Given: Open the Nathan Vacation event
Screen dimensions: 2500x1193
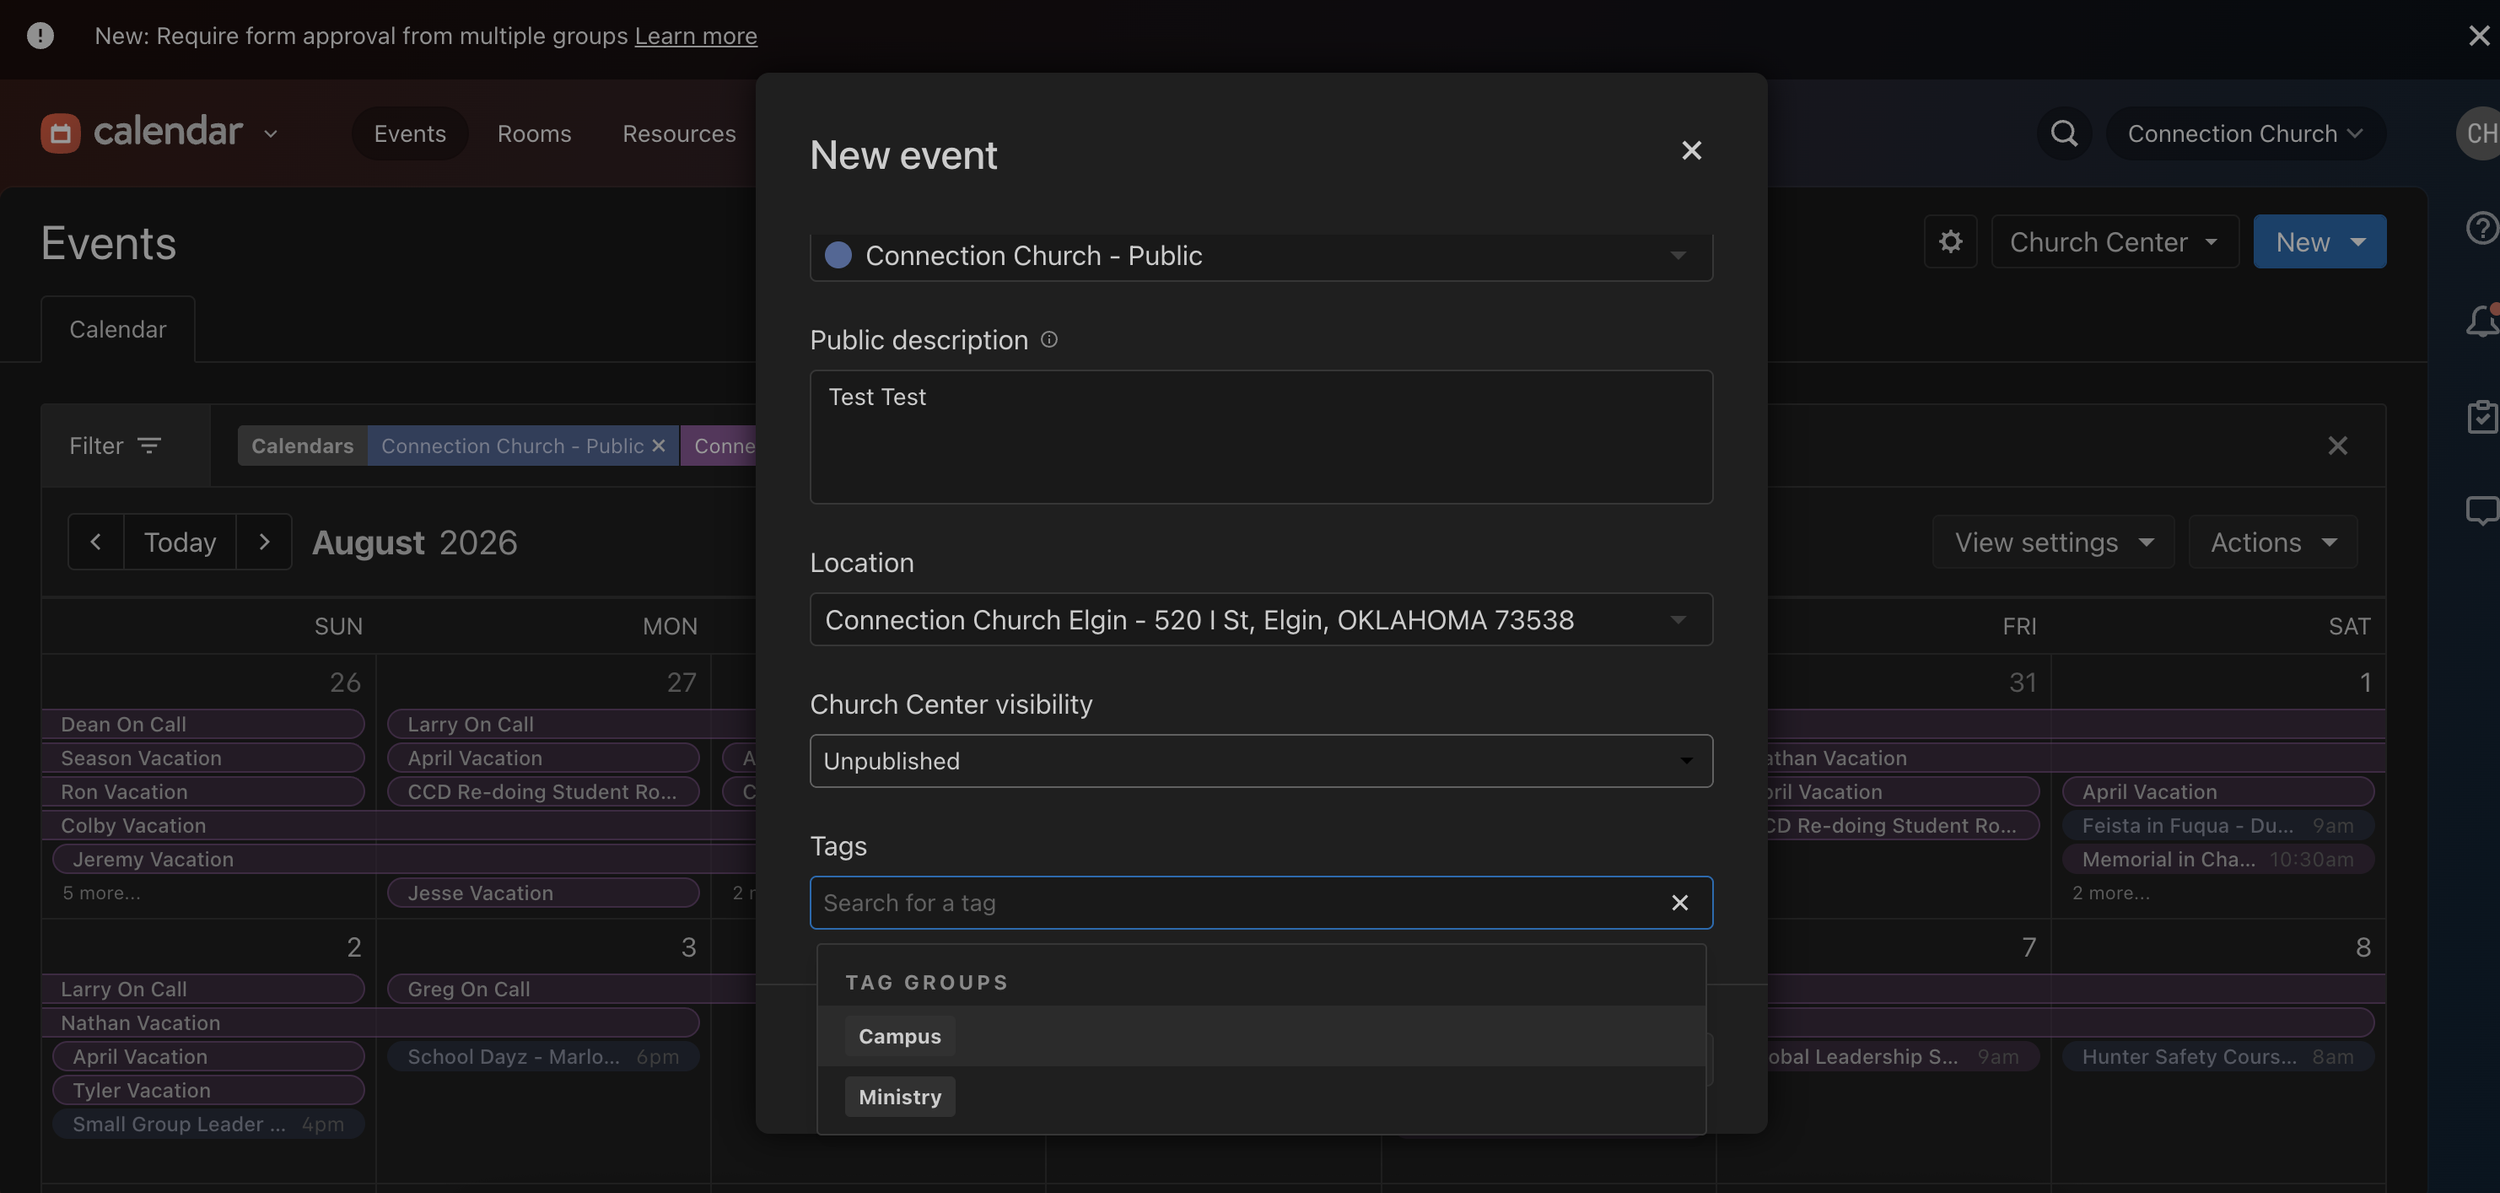Looking at the screenshot, I should 370,1023.
